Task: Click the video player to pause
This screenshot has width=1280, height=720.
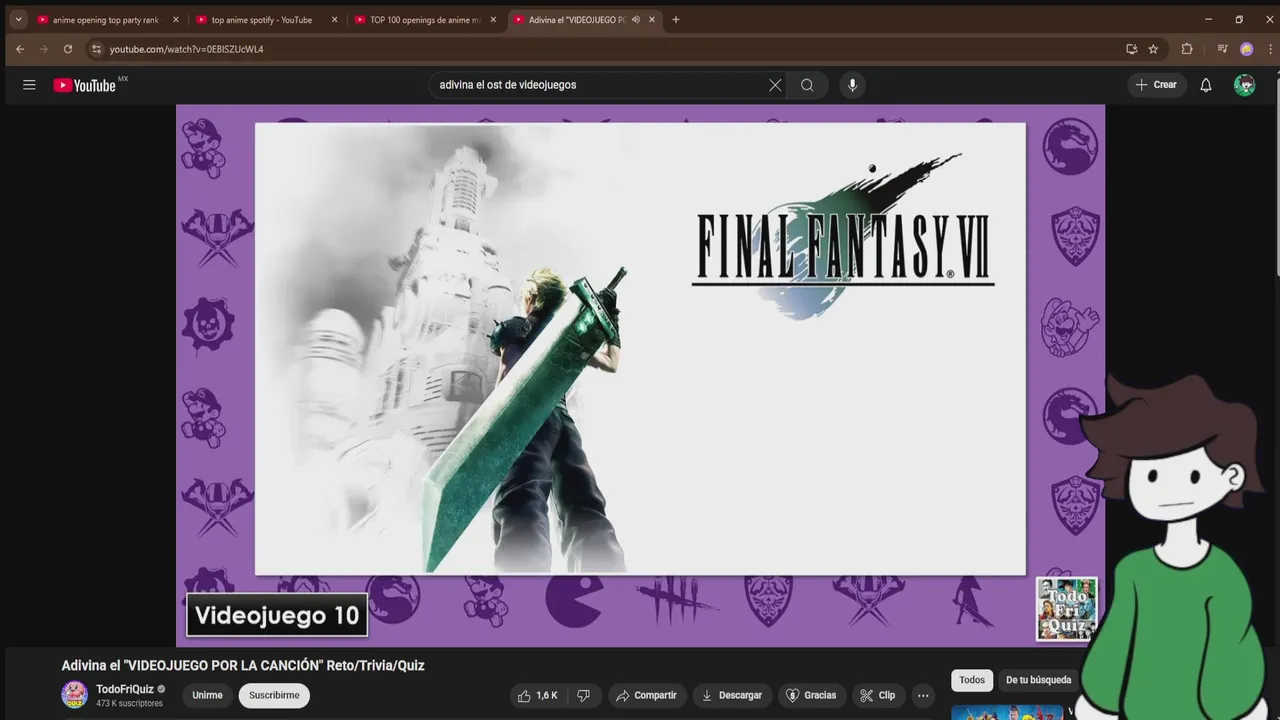Action: [640, 375]
